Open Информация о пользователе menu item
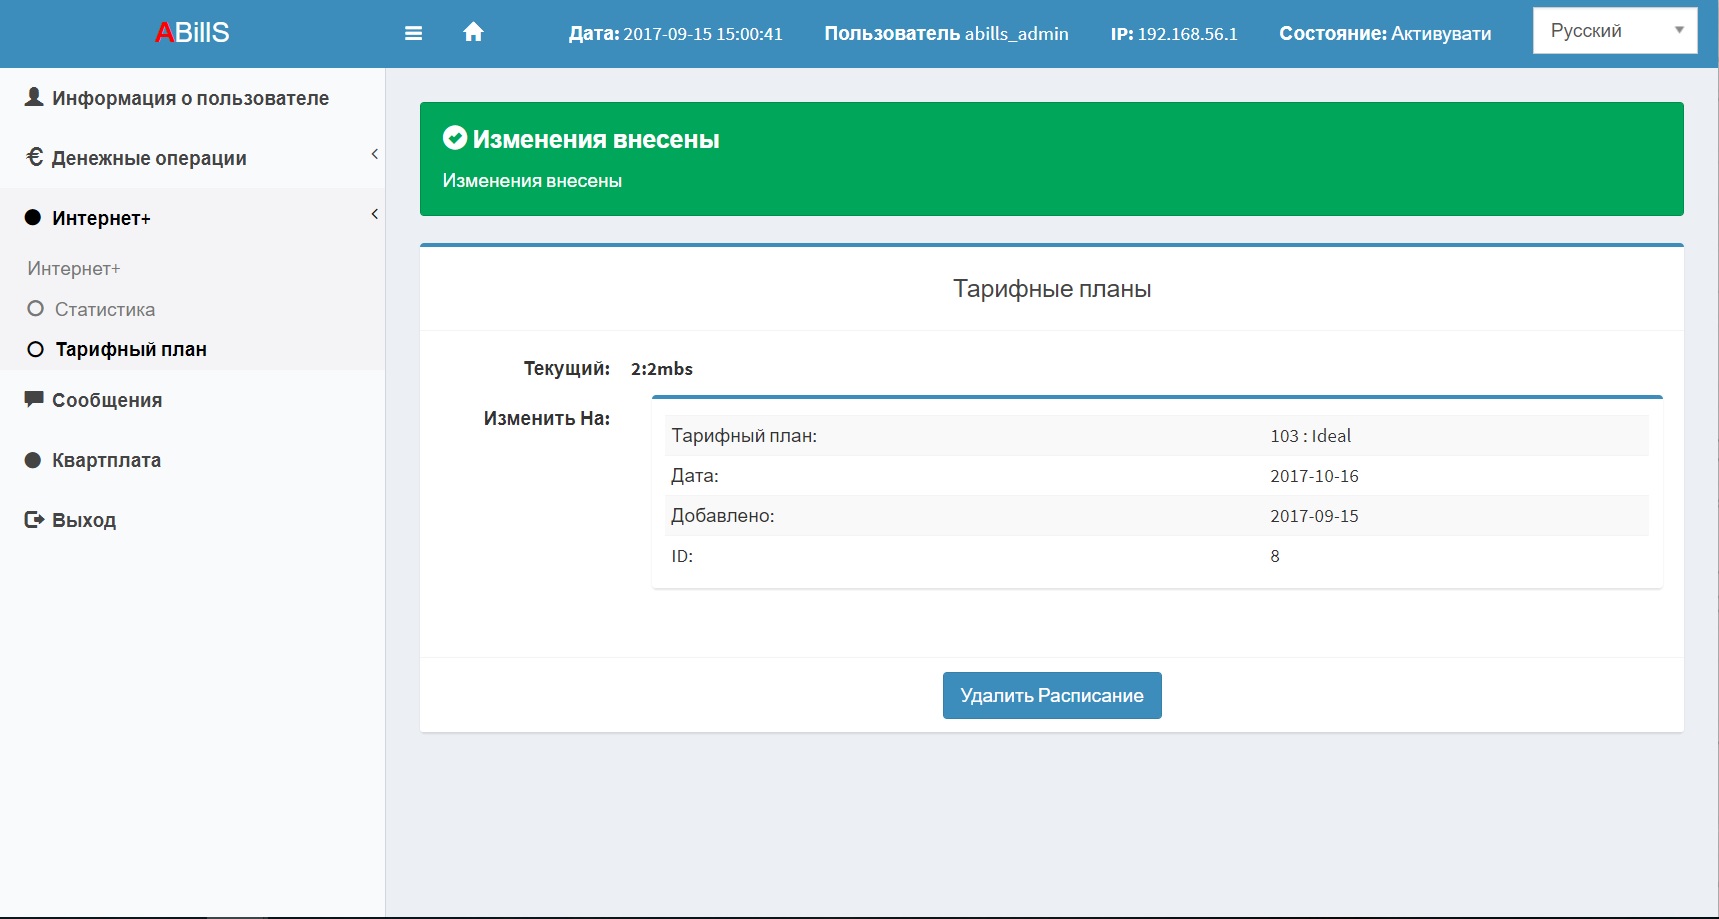The height and width of the screenshot is (919, 1719). 192,98
